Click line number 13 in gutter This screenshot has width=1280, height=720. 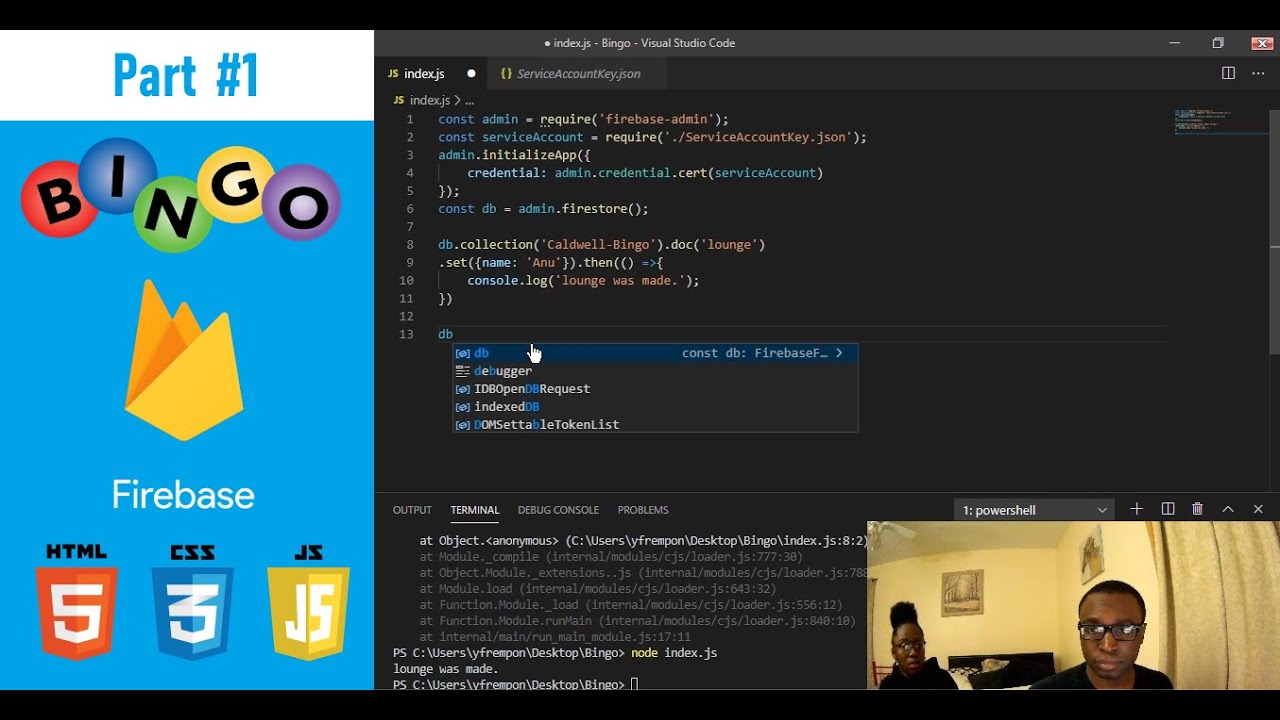pyautogui.click(x=406, y=334)
